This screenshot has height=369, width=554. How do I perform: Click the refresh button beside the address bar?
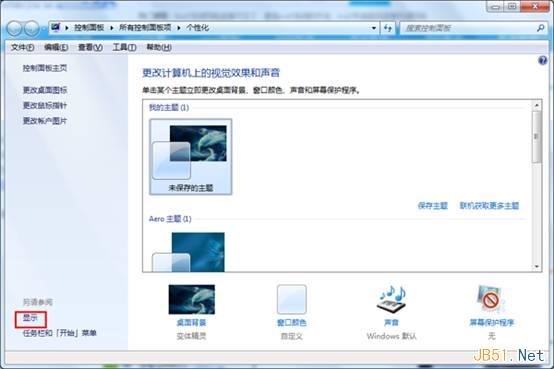(x=388, y=28)
